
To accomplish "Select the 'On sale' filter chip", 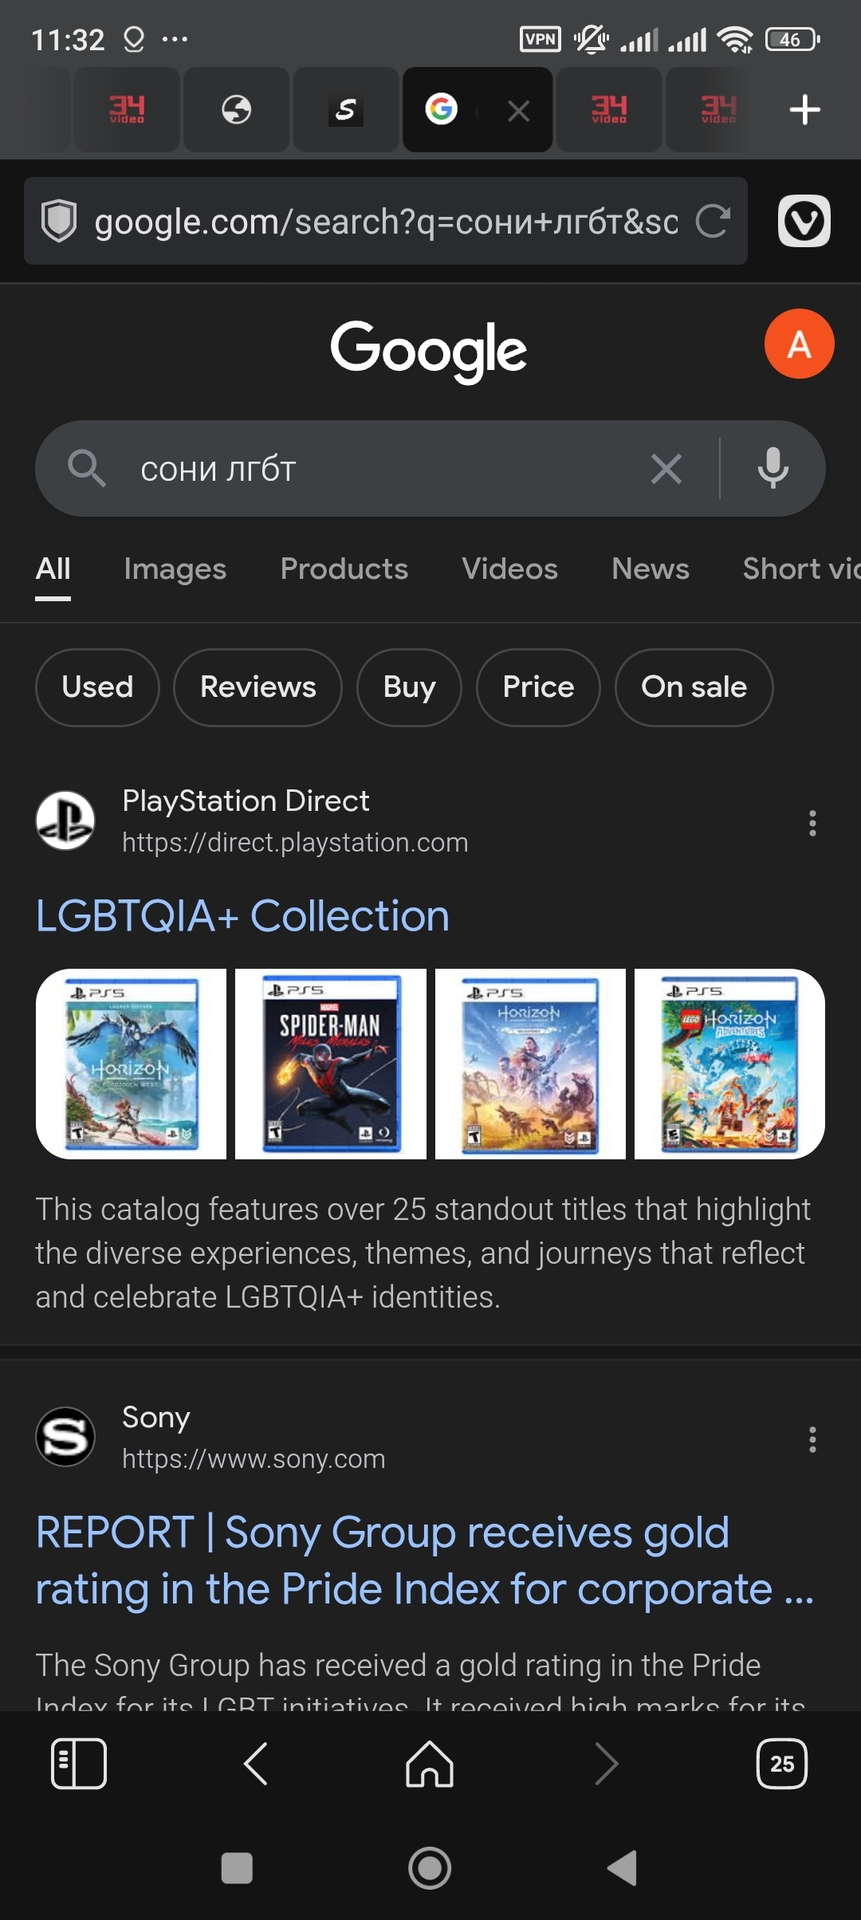I will (x=693, y=687).
